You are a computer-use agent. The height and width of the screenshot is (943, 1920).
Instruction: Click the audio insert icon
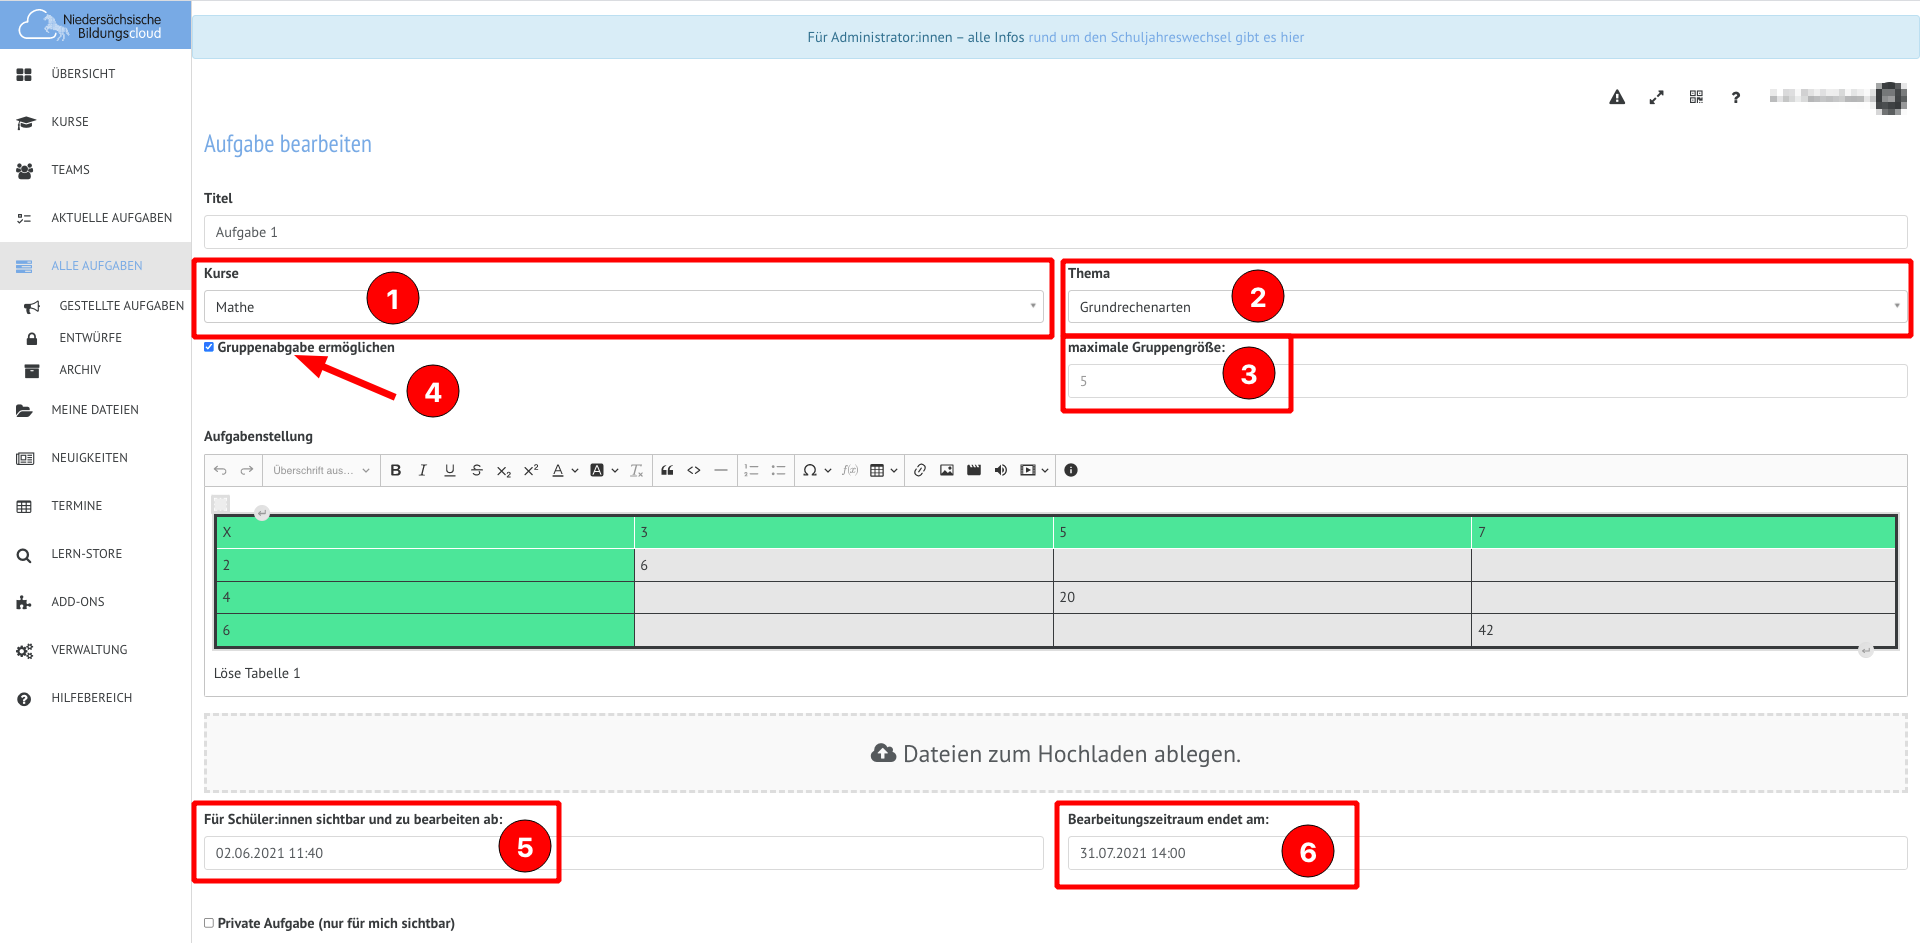tap(1001, 470)
